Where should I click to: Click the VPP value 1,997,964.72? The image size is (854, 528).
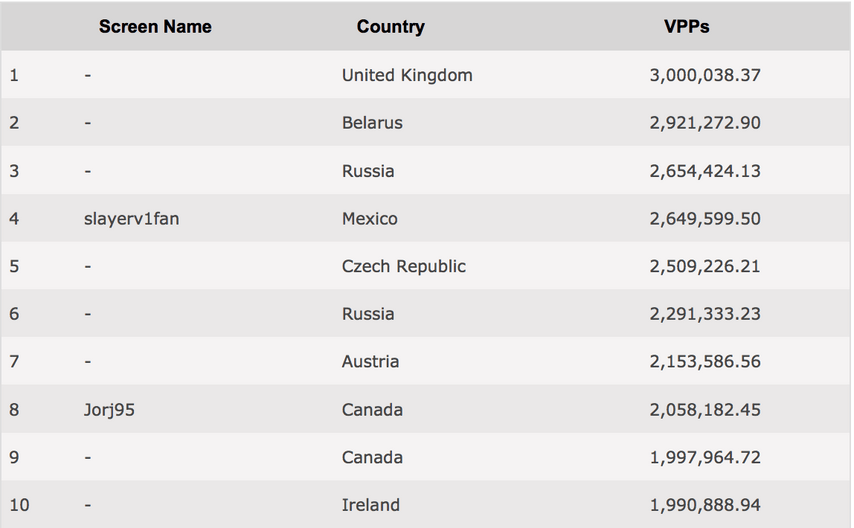pyautogui.click(x=705, y=457)
